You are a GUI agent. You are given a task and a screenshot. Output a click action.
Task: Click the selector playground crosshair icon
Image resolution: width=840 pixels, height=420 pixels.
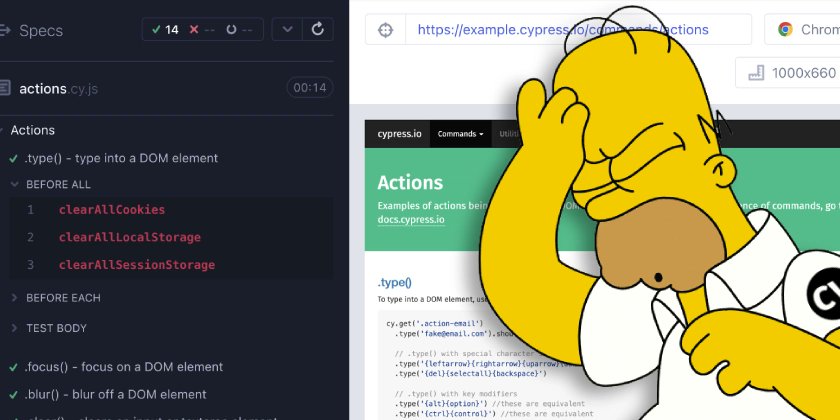pos(386,29)
